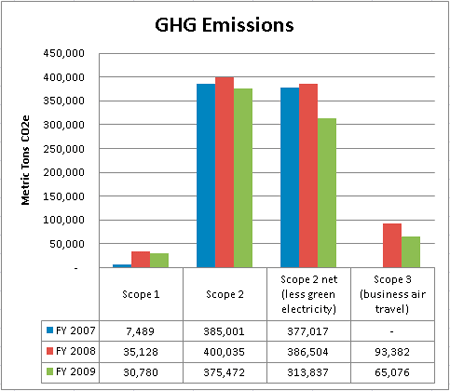Click the red Scope 2 net FY 2008 bar
Viewport: 450px width, 391px height.
(x=308, y=176)
